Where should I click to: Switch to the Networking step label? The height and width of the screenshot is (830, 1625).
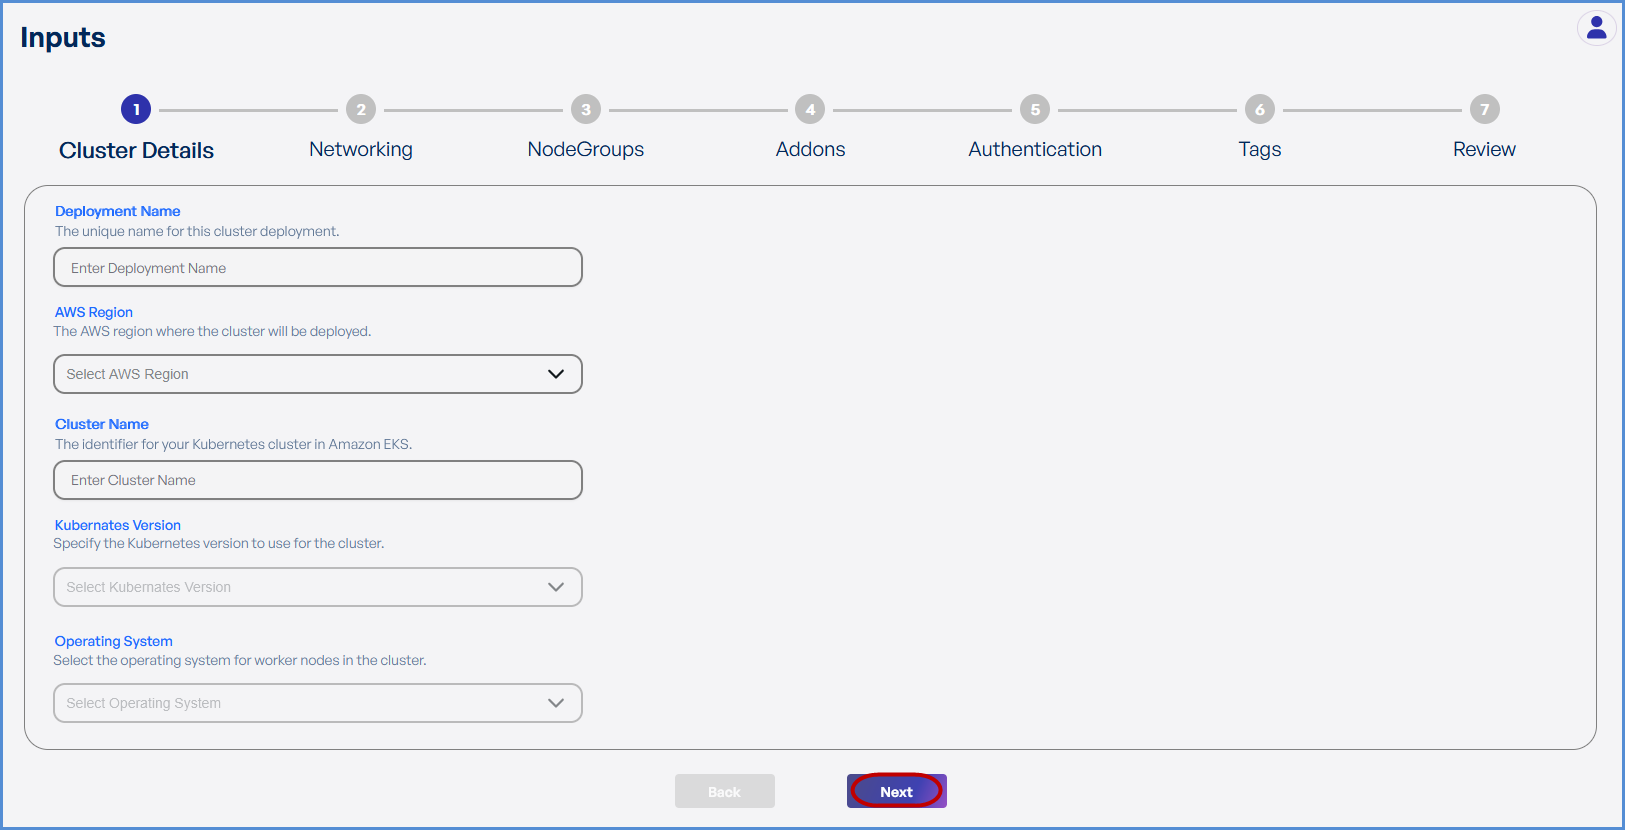pos(361,149)
